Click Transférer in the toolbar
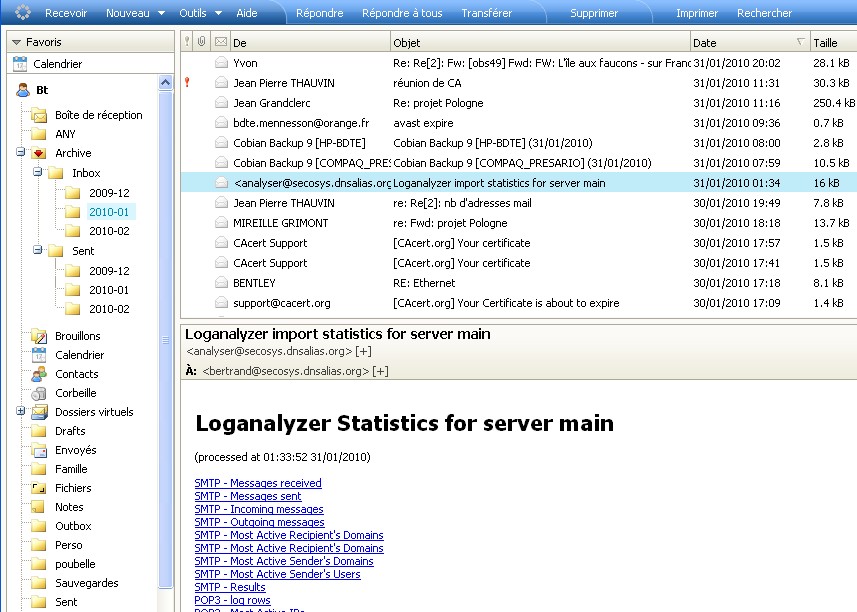857x612 pixels. point(486,13)
